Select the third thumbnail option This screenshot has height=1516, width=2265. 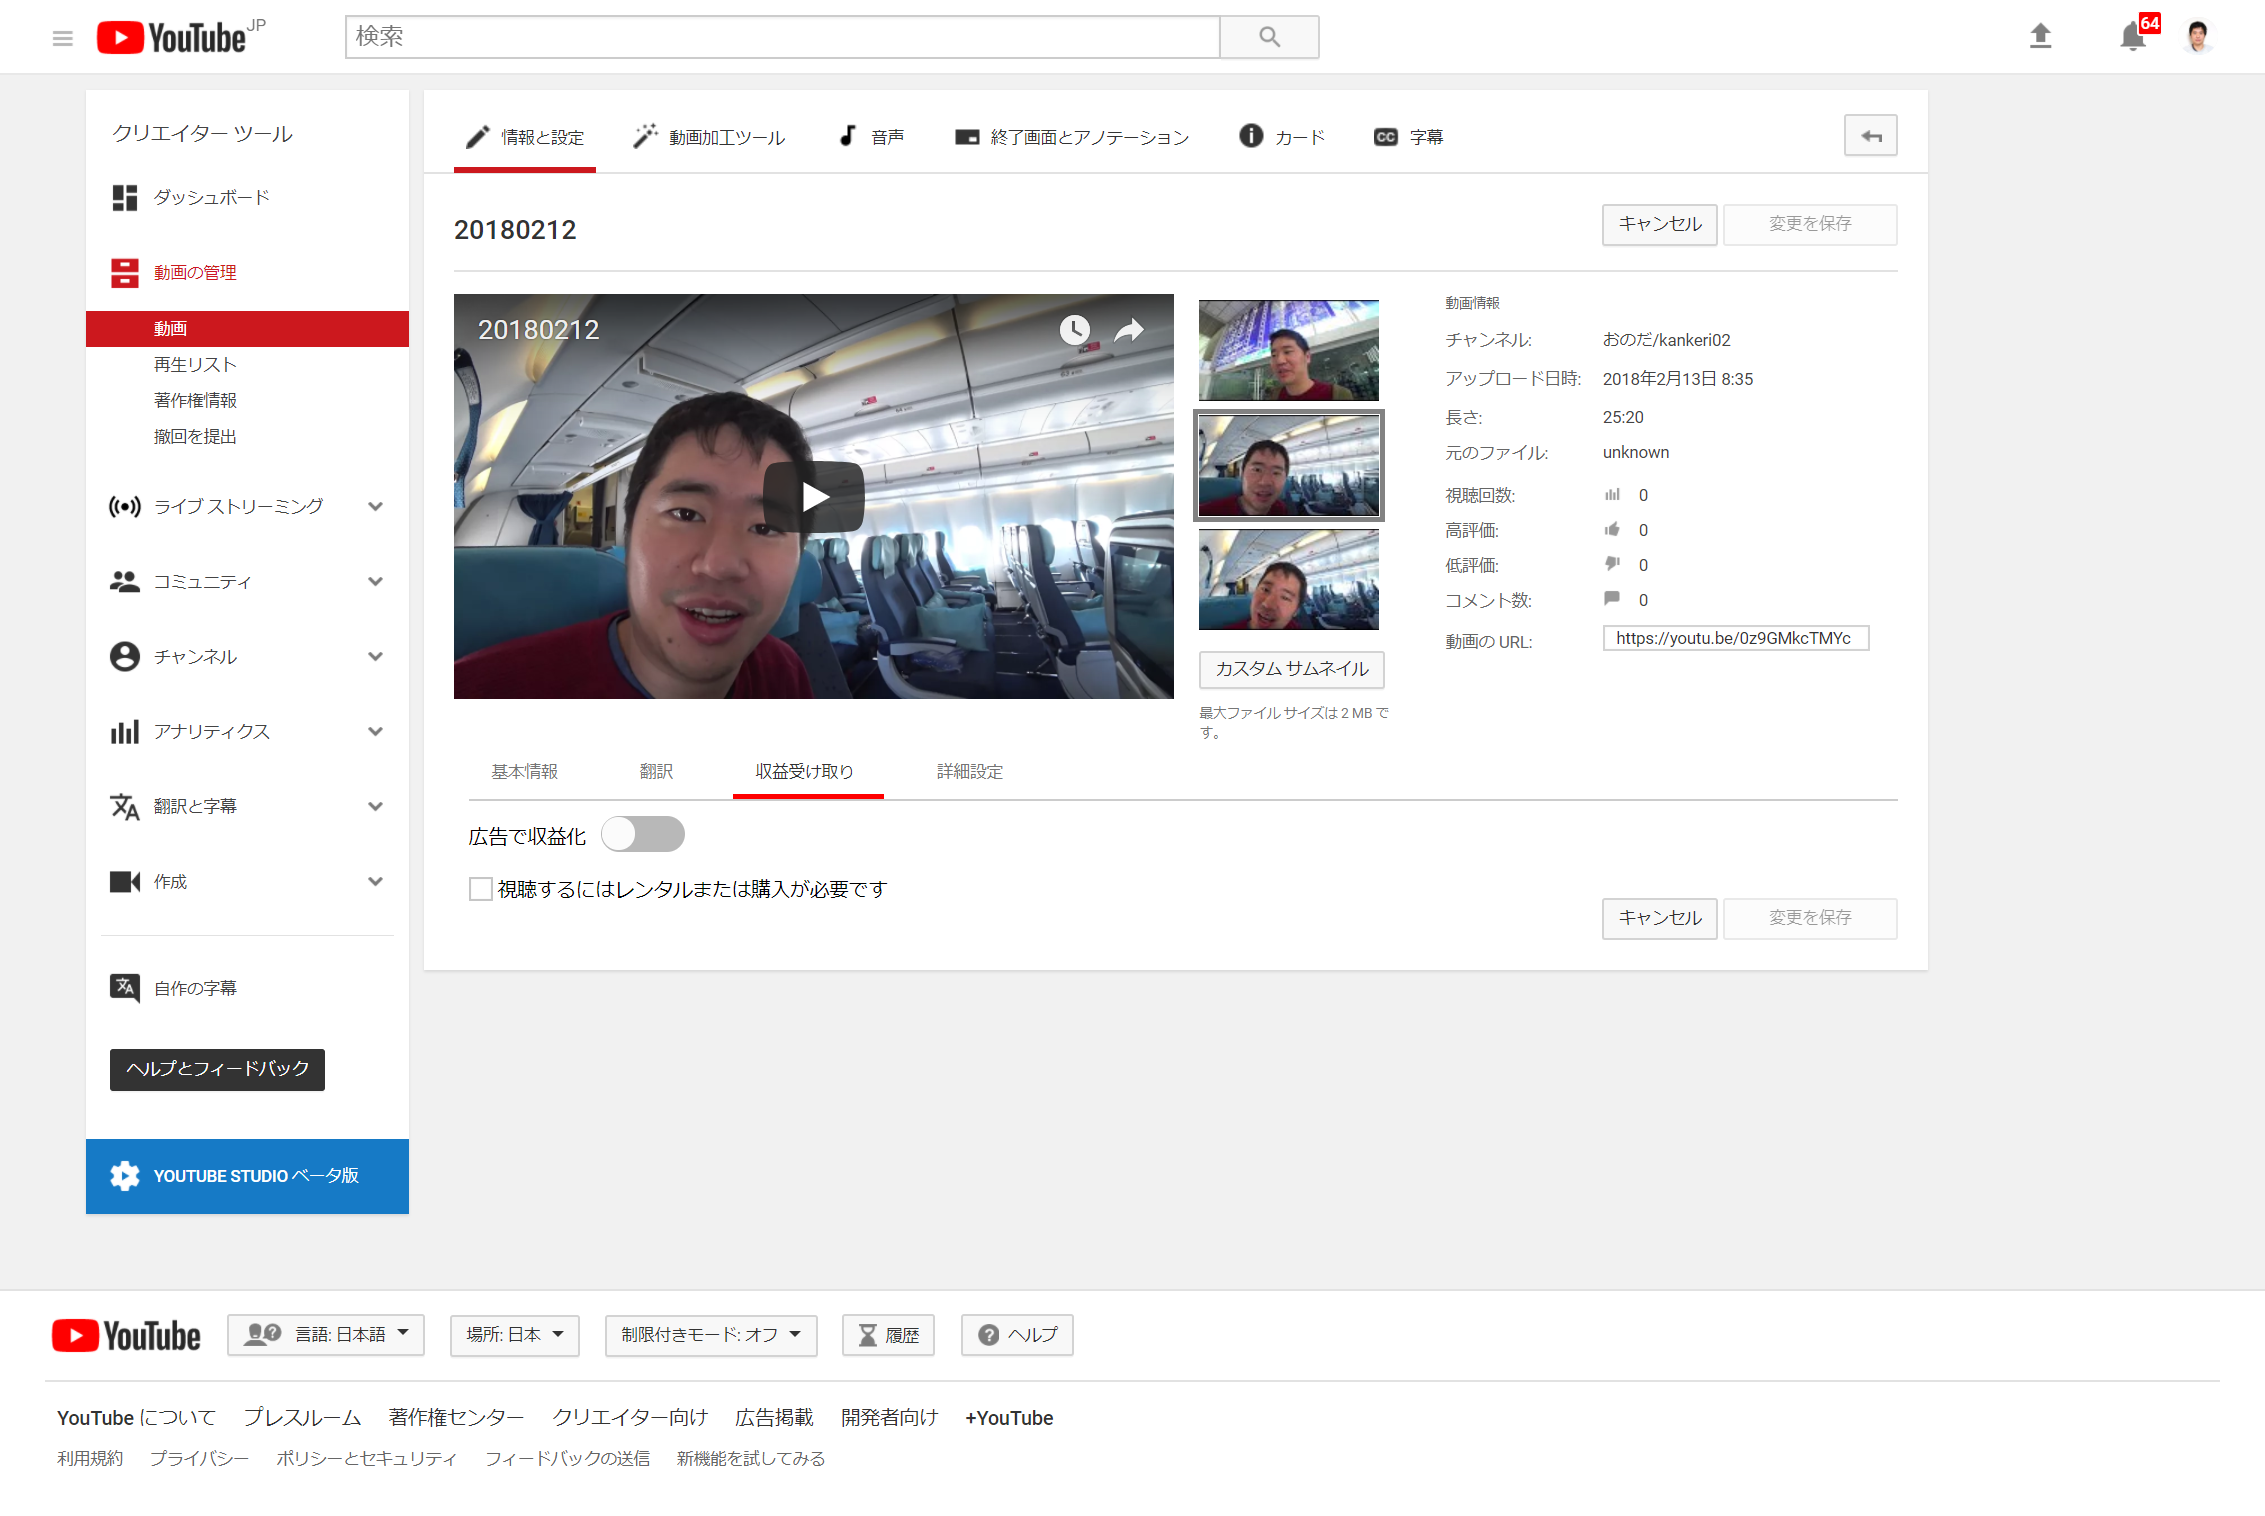[x=1289, y=579]
